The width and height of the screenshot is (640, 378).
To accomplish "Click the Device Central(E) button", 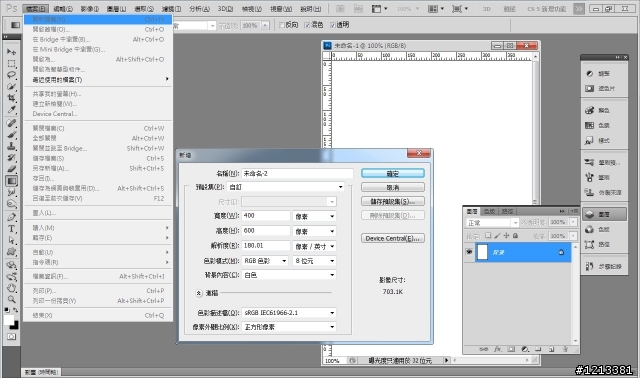I will click(x=393, y=238).
